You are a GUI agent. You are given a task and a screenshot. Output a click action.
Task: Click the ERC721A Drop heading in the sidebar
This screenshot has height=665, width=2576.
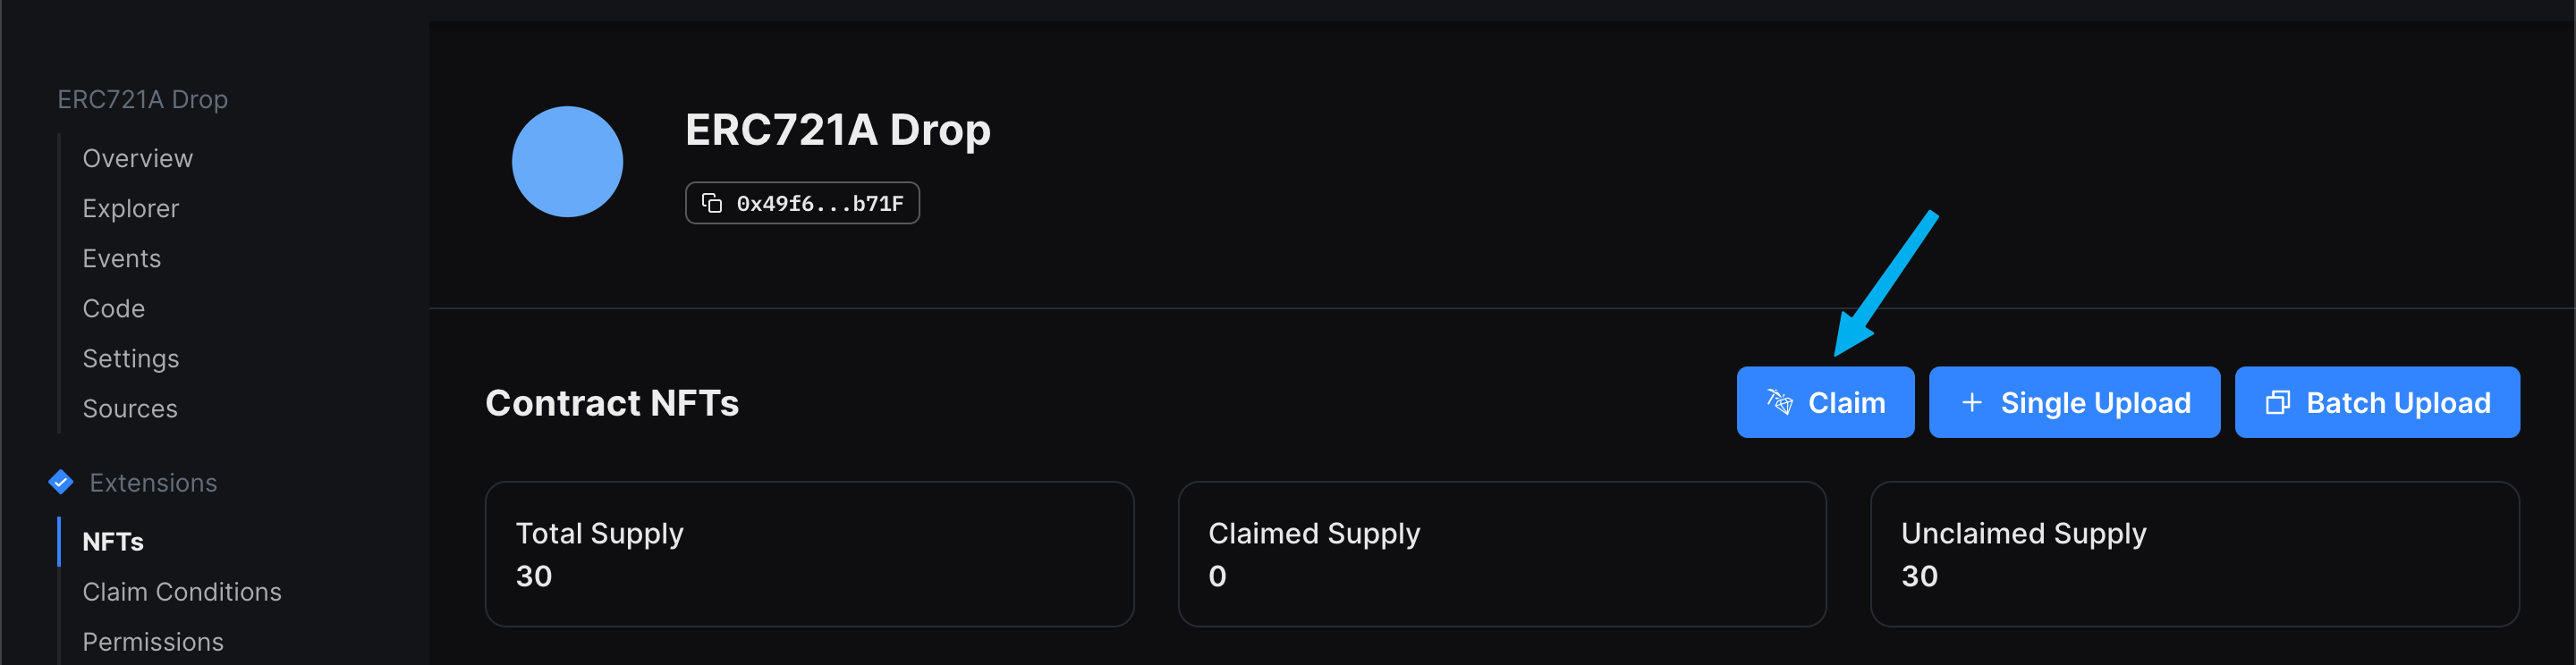tap(143, 98)
